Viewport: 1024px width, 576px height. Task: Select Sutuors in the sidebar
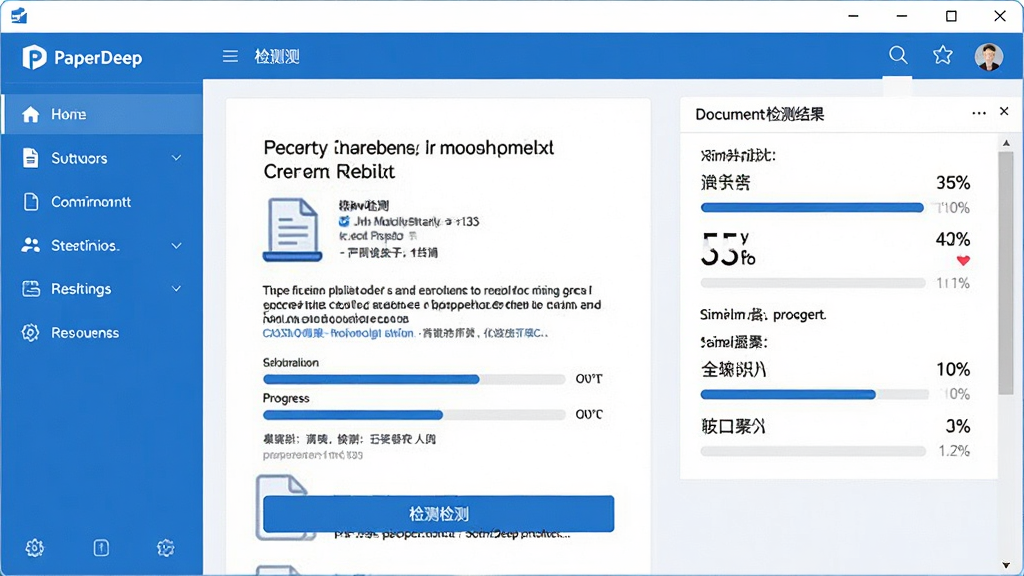[102, 158]
